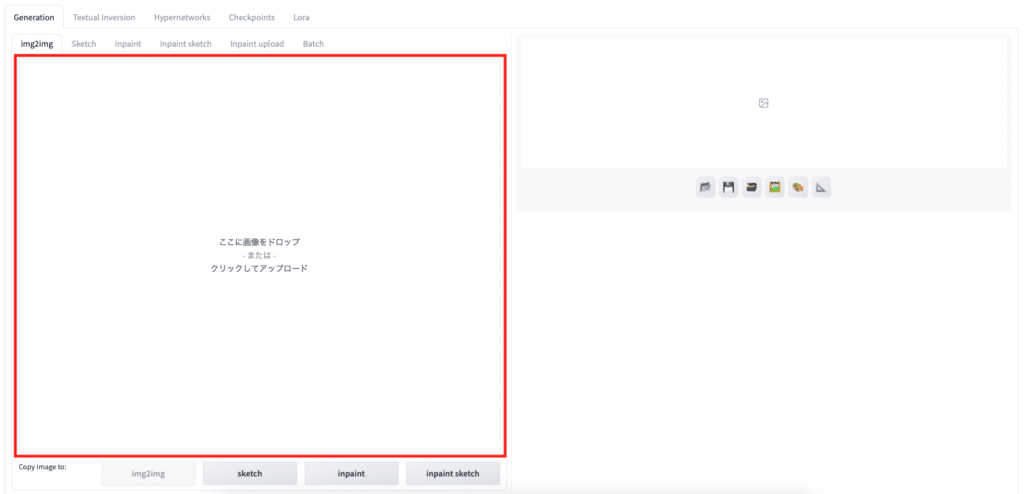This screenshot has height=494, width=1024.
Task: Click the zip archive save icon
Action: click(x=752, y=188)
